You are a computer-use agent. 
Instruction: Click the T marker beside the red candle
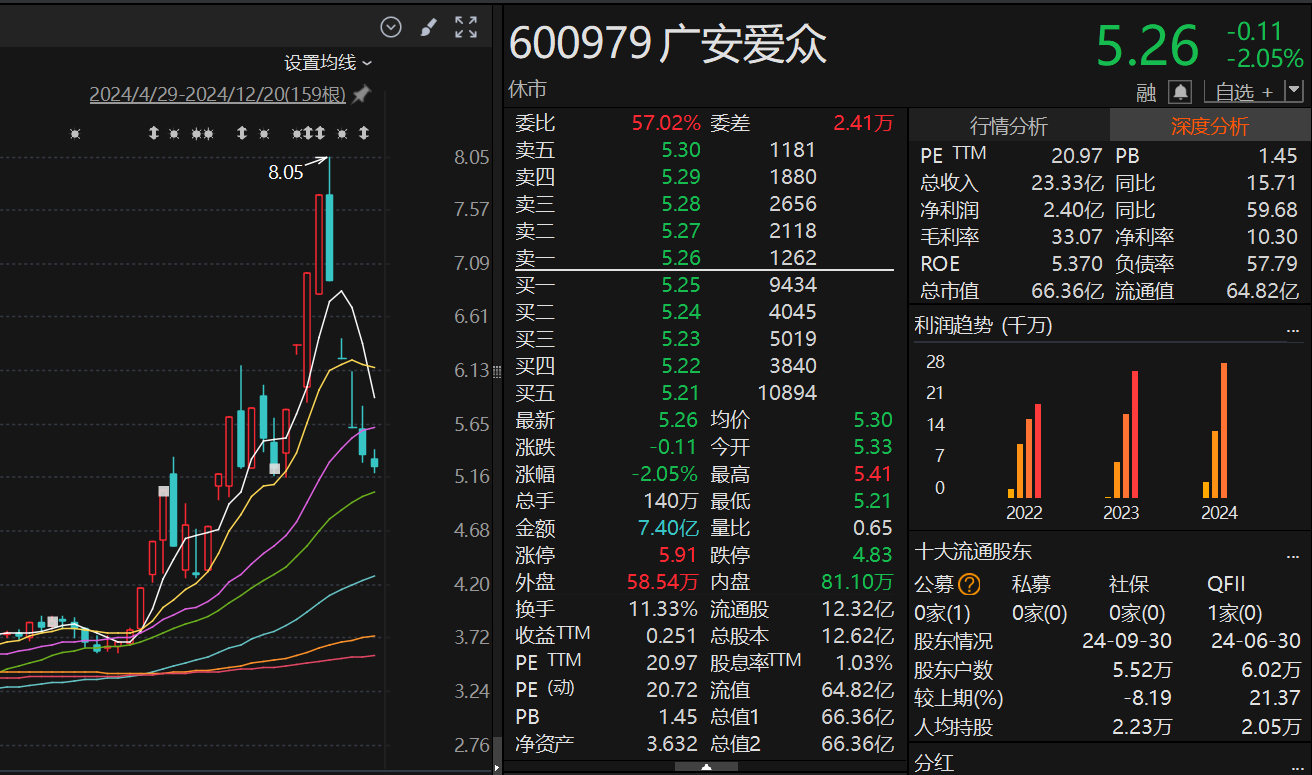(297, 348)
